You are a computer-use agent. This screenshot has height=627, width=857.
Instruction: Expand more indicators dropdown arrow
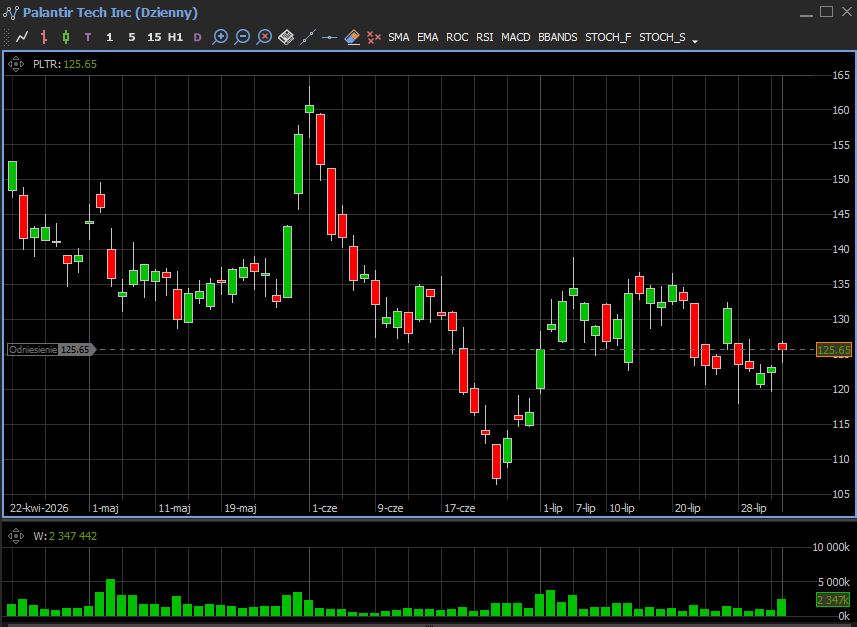pos(695,41)
